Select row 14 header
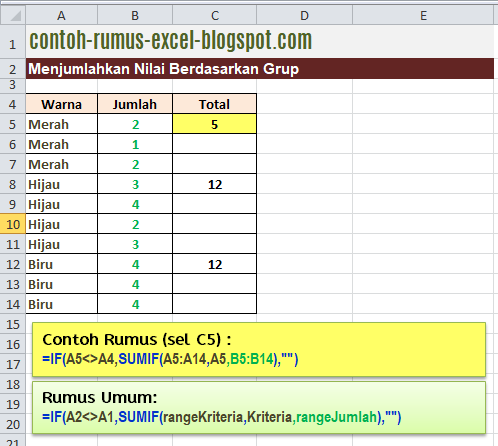The image size is (498, 446). tap(13, 304)
